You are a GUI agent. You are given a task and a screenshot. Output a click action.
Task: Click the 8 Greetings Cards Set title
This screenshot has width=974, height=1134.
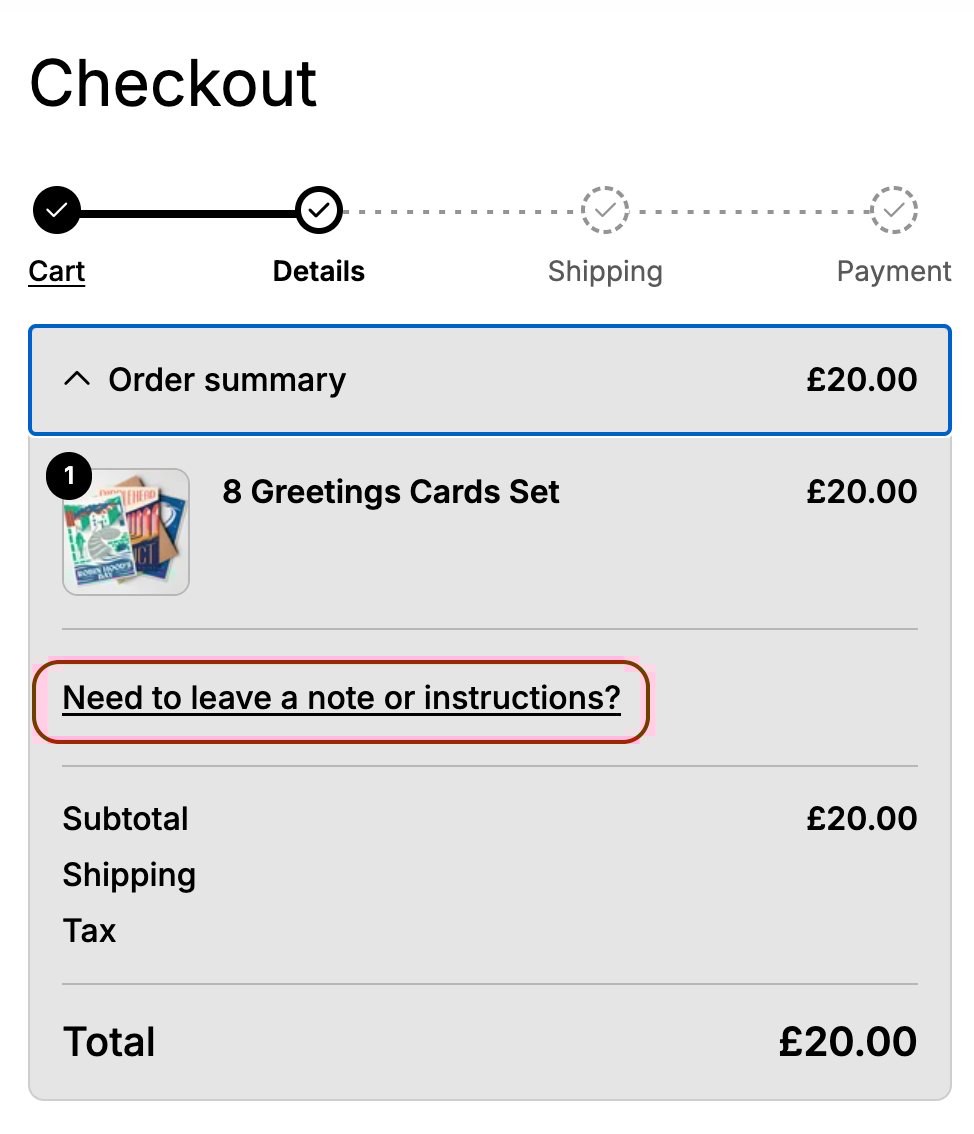click(x=391, y=492)
